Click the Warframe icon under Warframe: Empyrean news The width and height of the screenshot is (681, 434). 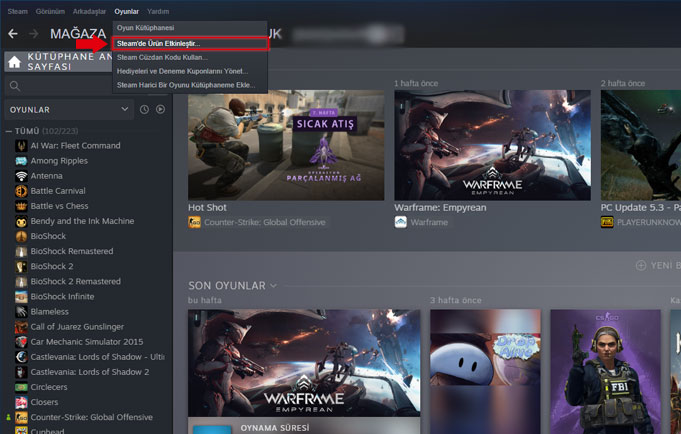tap(400, 222)
